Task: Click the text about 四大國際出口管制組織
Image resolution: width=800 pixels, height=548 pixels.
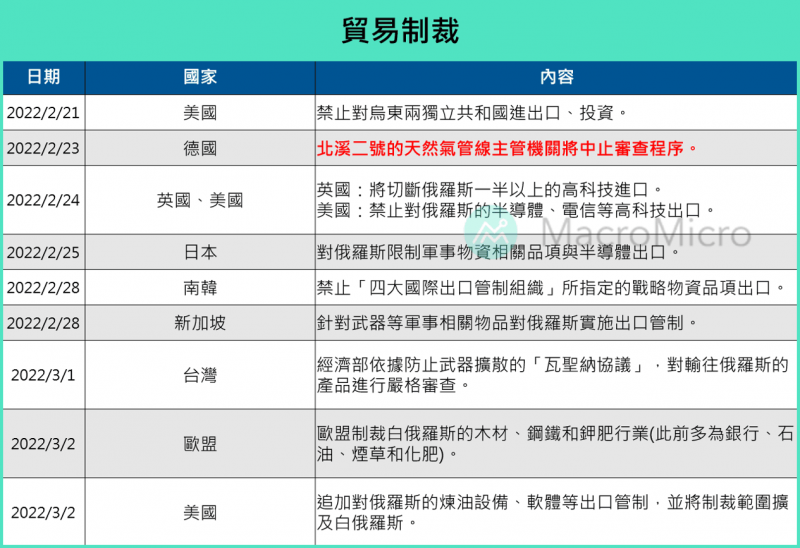Action: pos(551,288)
